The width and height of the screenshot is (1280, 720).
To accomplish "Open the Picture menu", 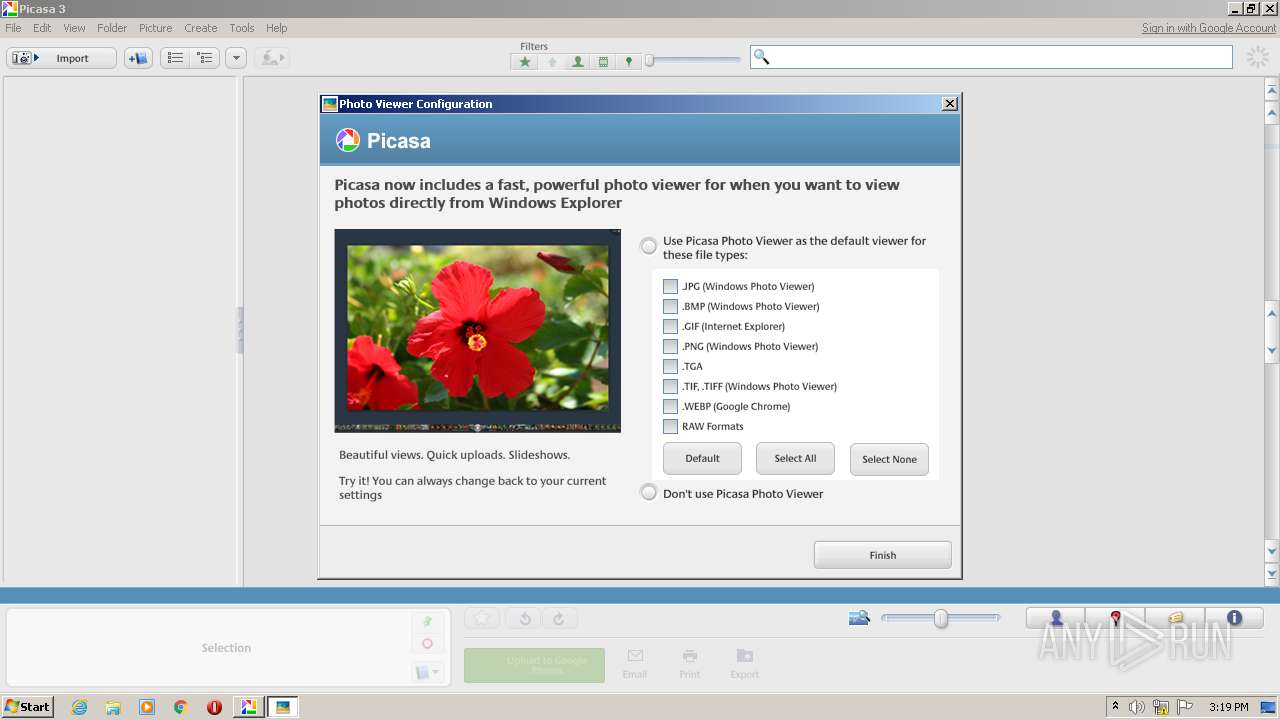I will [x=155, y=28].
